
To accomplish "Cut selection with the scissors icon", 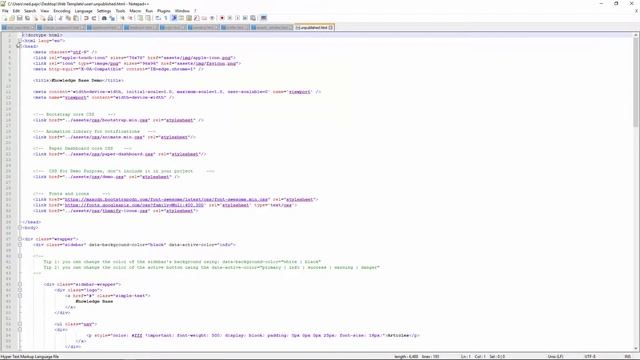I will [60, 18].
